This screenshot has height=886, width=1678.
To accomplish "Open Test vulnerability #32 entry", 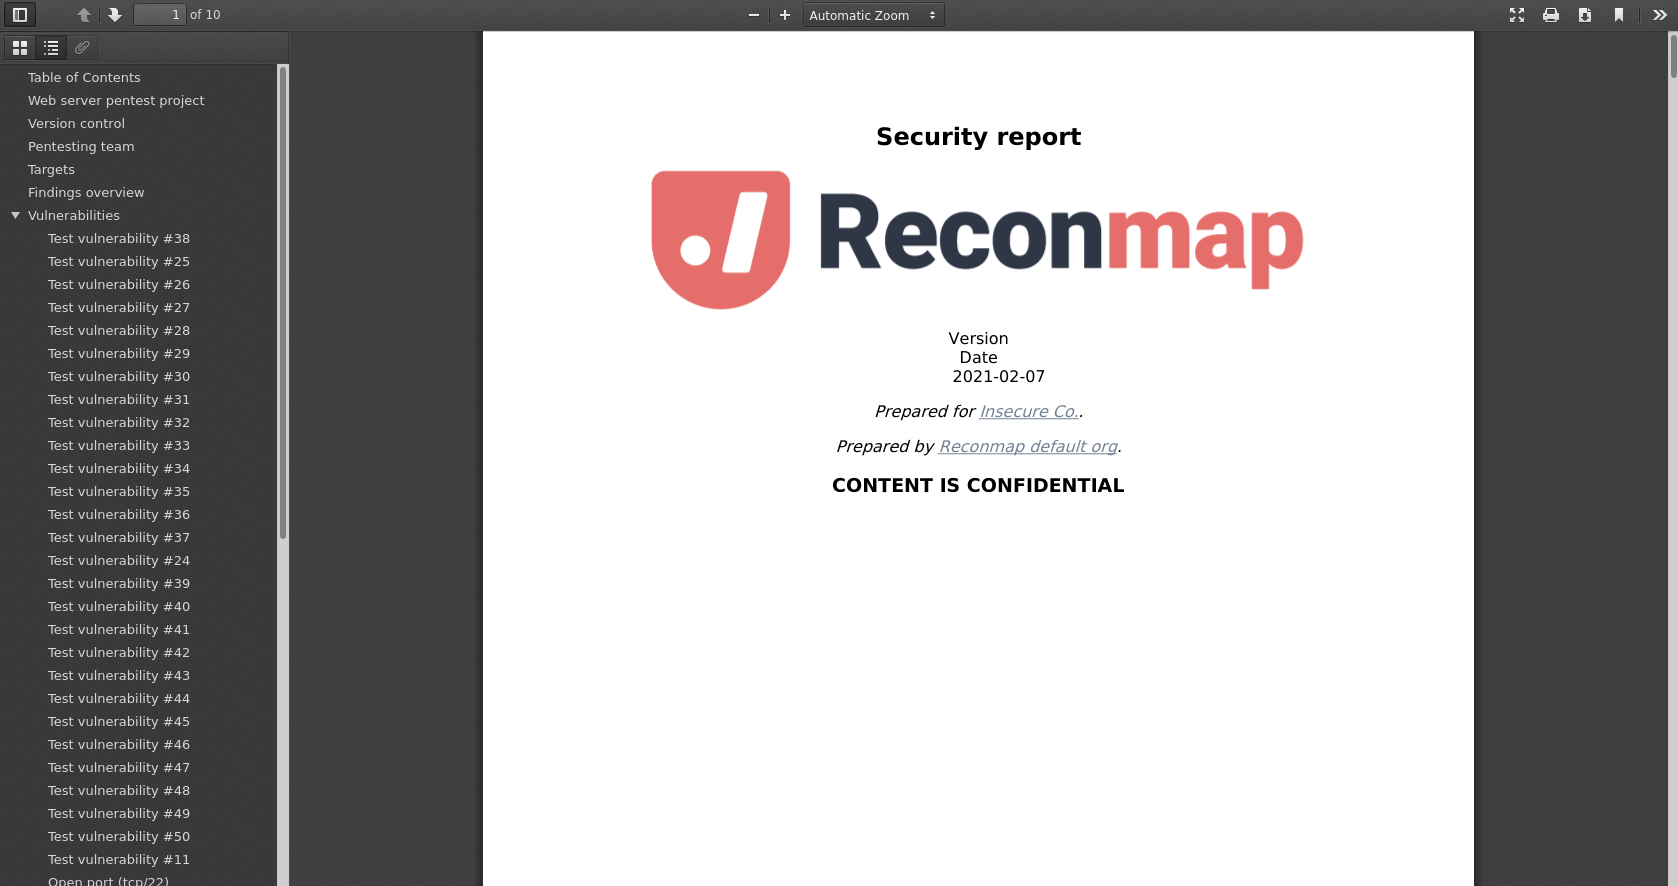I will pos(119,422).
